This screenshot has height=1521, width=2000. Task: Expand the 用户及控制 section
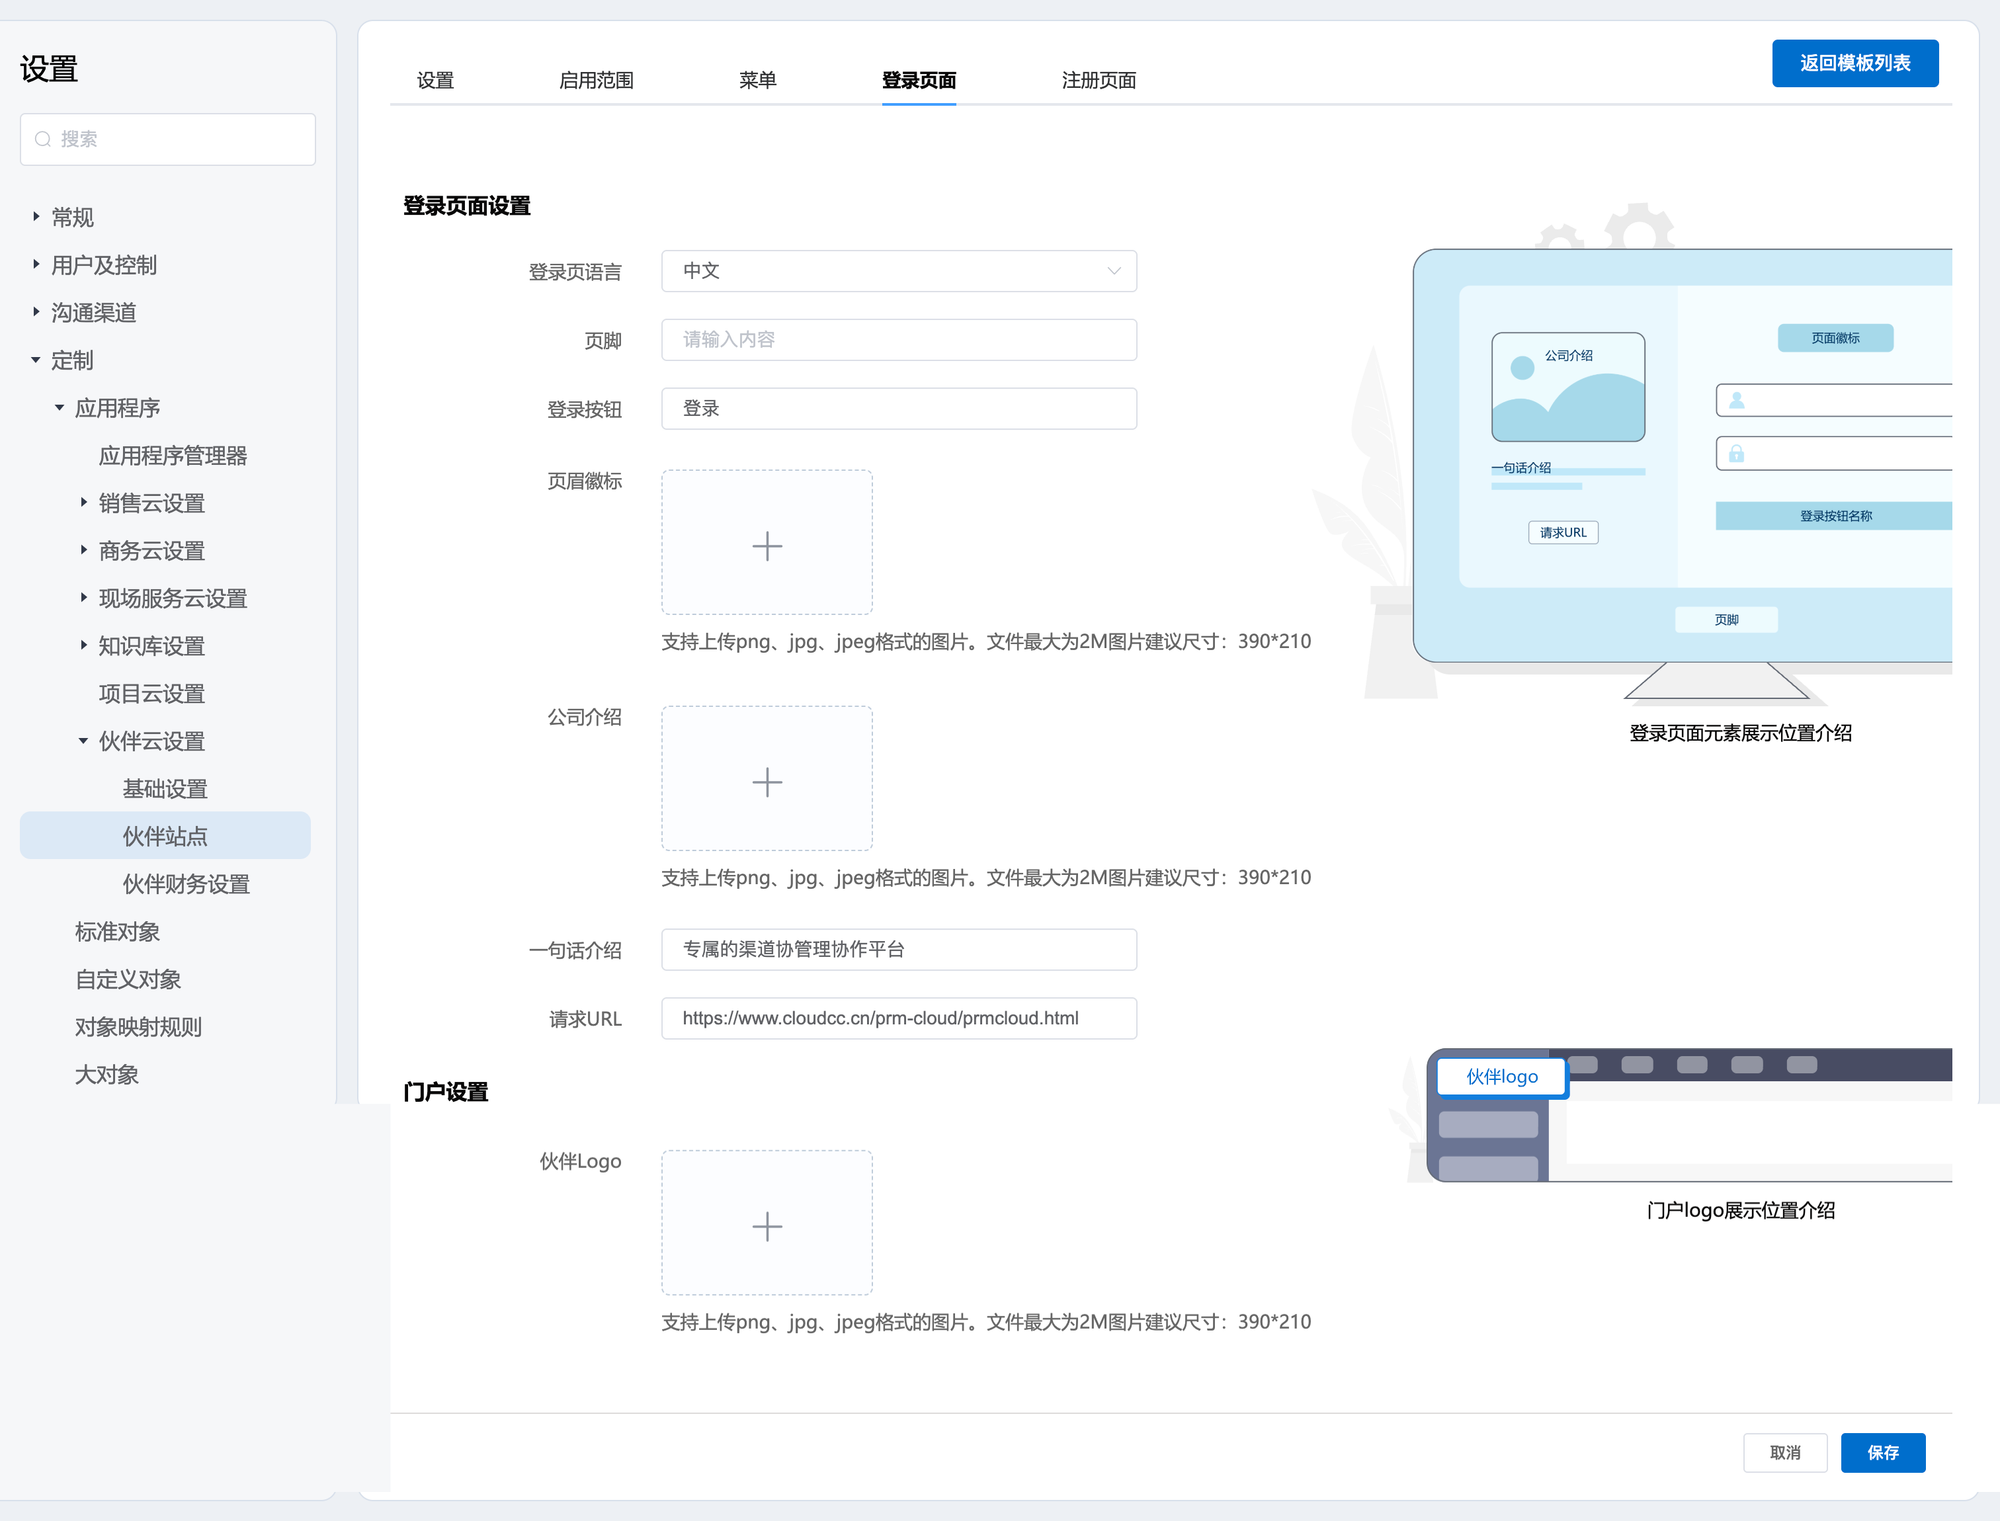(36, 264)
